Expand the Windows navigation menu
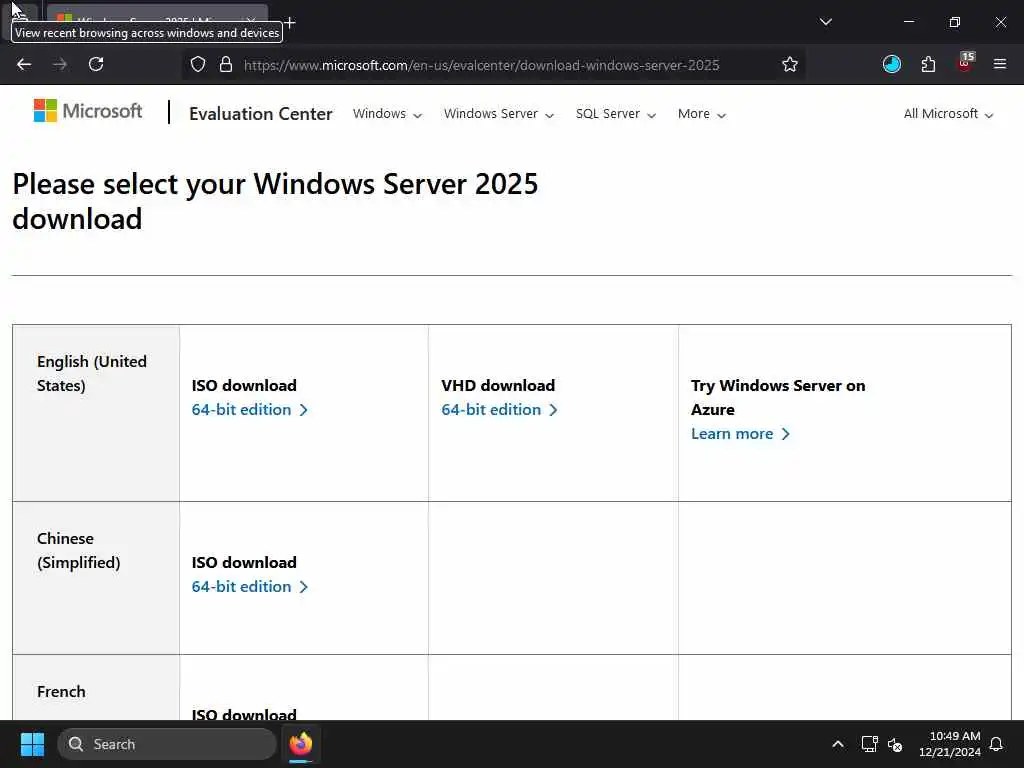This screenshot has height=768, width=1024. tap(387, 114)
